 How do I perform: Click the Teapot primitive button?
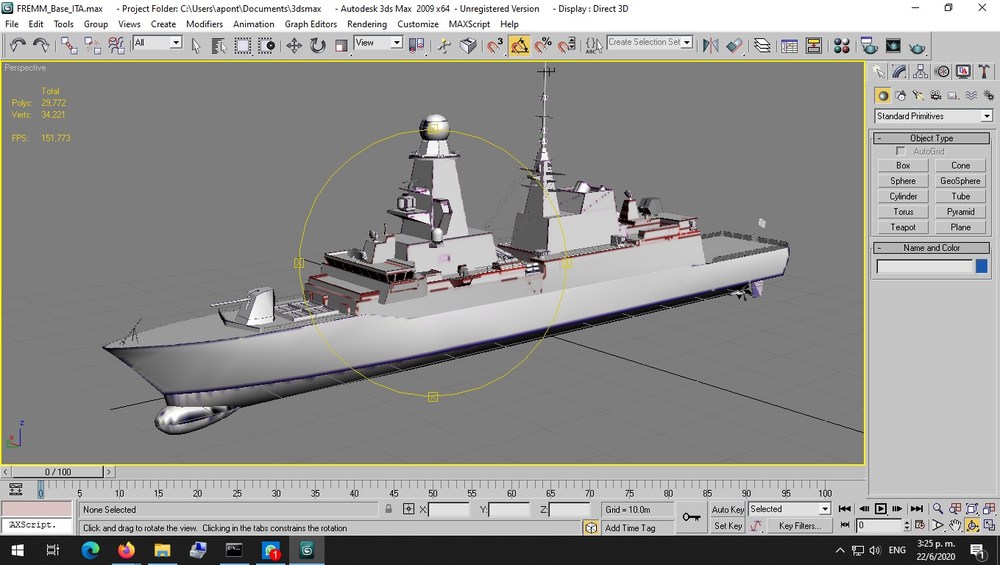coord(903,227)
